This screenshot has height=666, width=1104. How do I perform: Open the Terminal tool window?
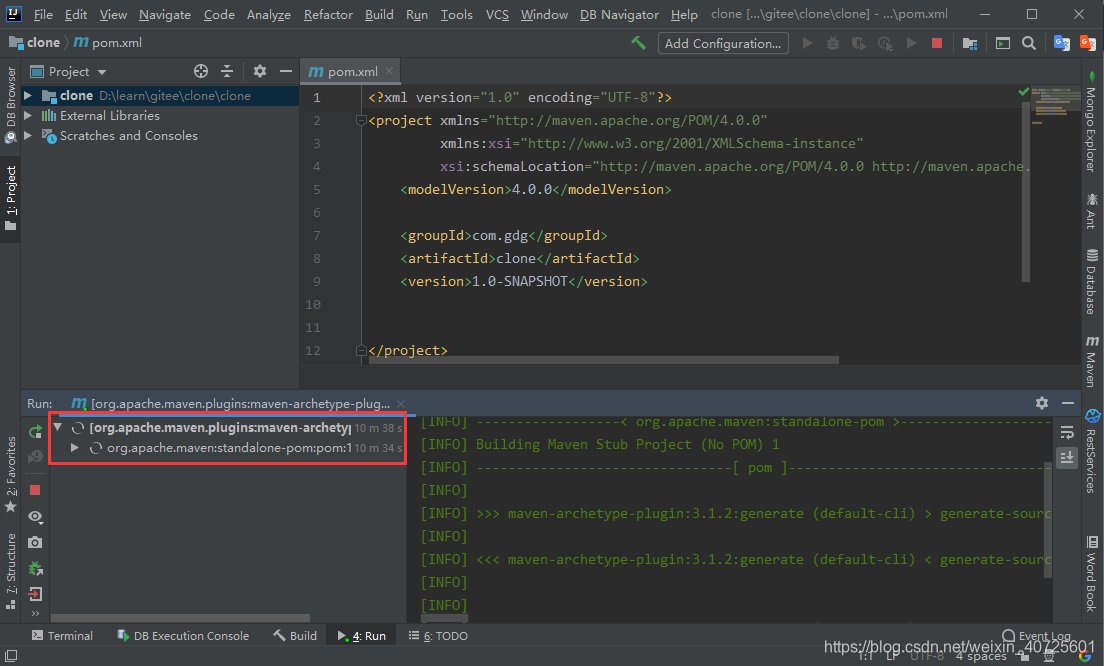62,636
